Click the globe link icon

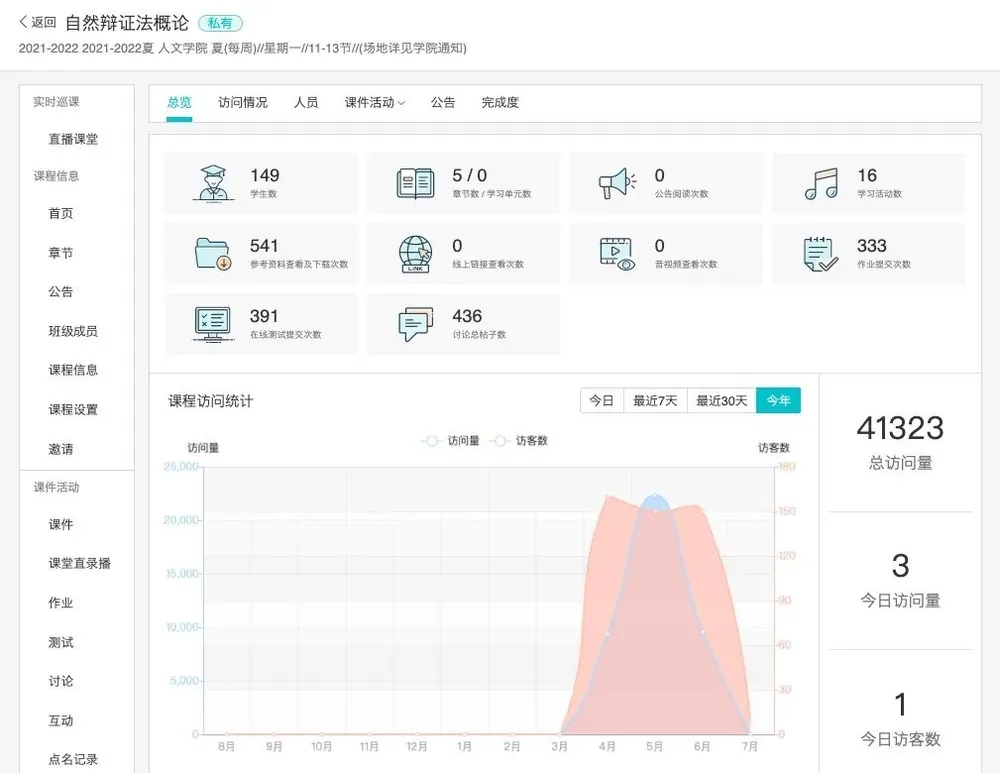(x=415, y=254)
